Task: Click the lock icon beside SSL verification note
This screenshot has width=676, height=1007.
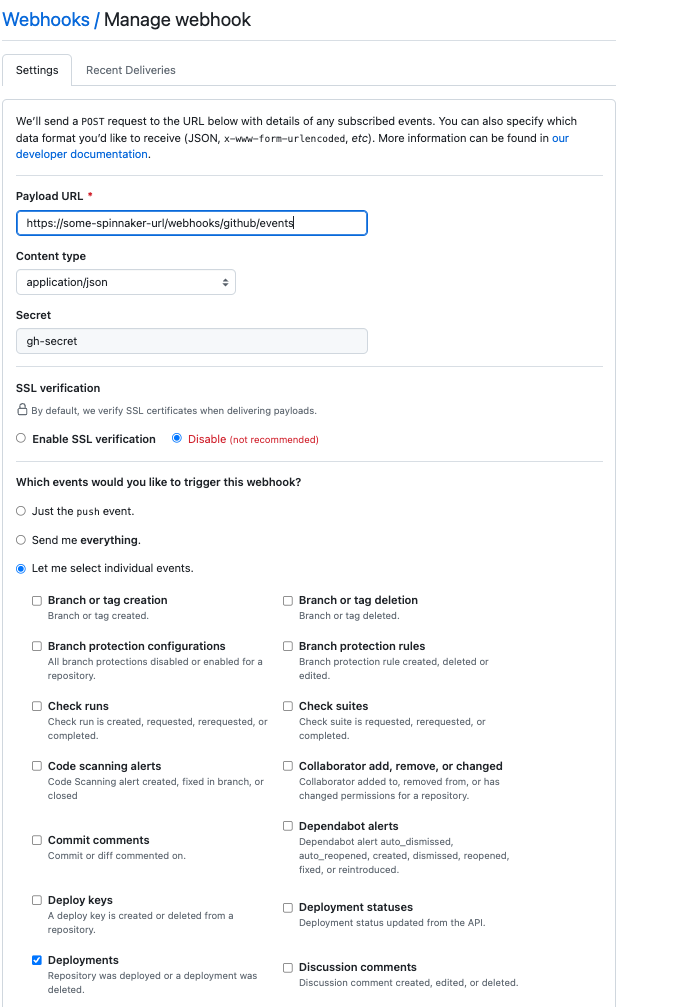Action: [x=22, y=410]
